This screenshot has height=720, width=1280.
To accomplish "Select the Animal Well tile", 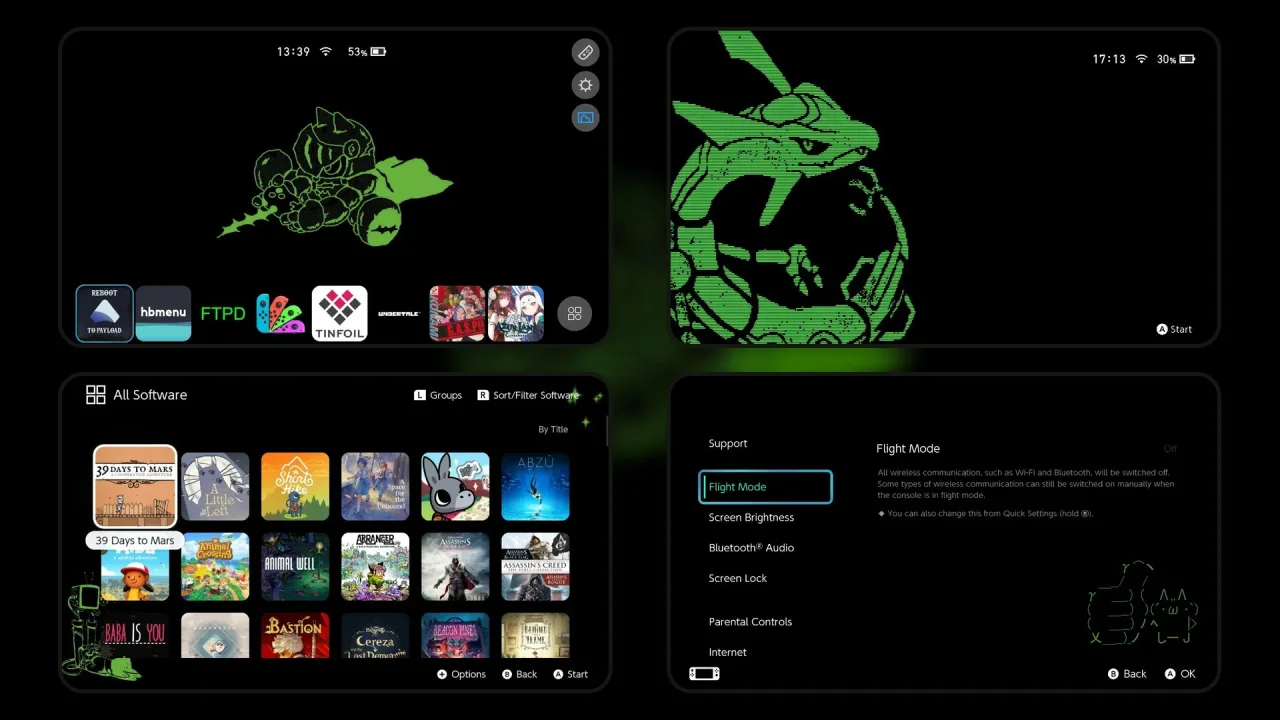I will (x=295, y=567).
